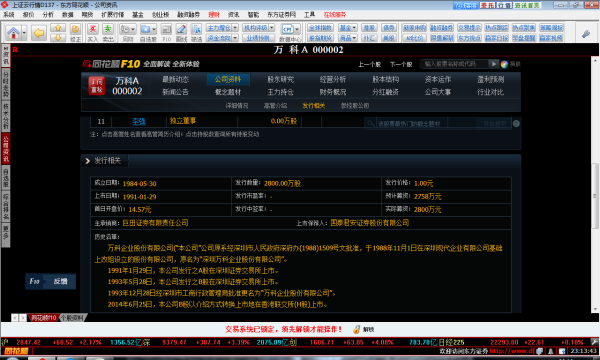The height and width of the screenshot is (360, 600).
Task: Expand the home button dropdown arrow
Action: click(x=24, y=33)
